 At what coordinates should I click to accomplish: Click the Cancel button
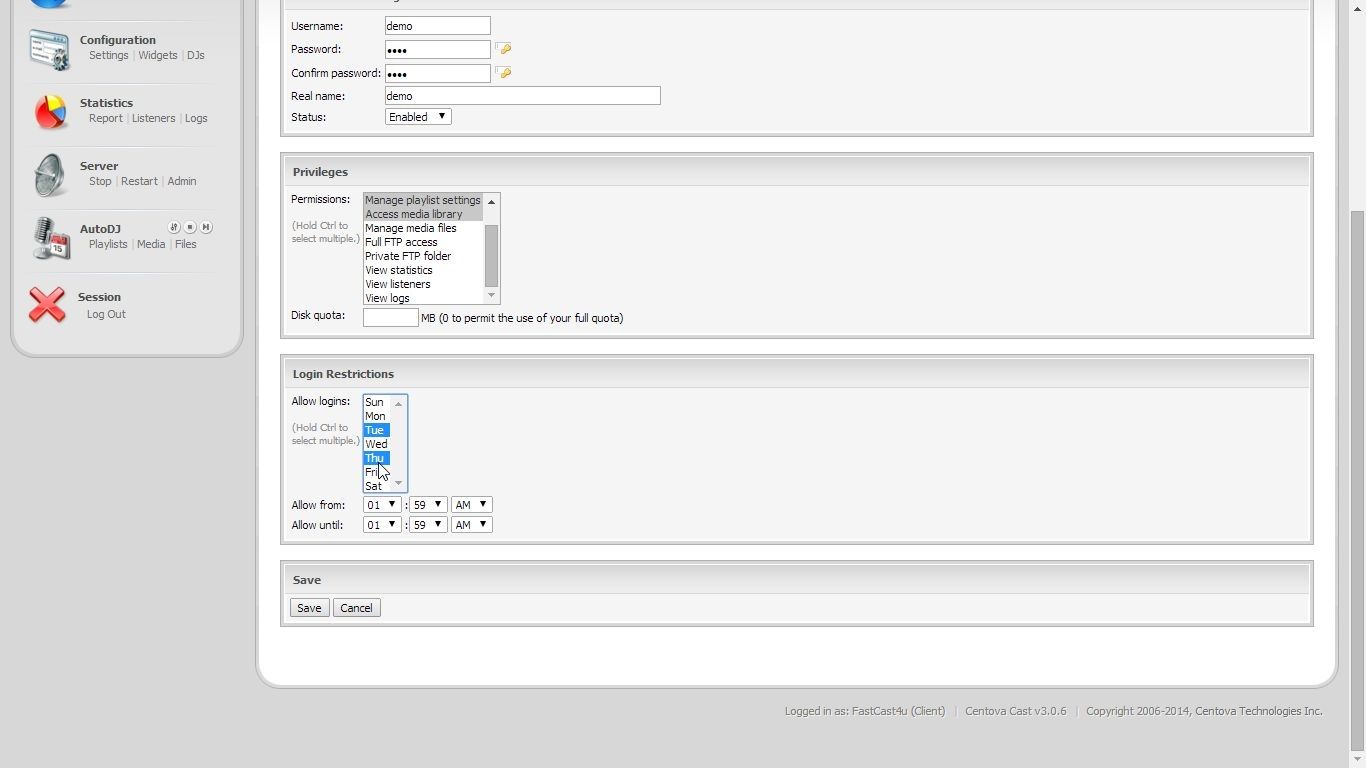[356, 608]
